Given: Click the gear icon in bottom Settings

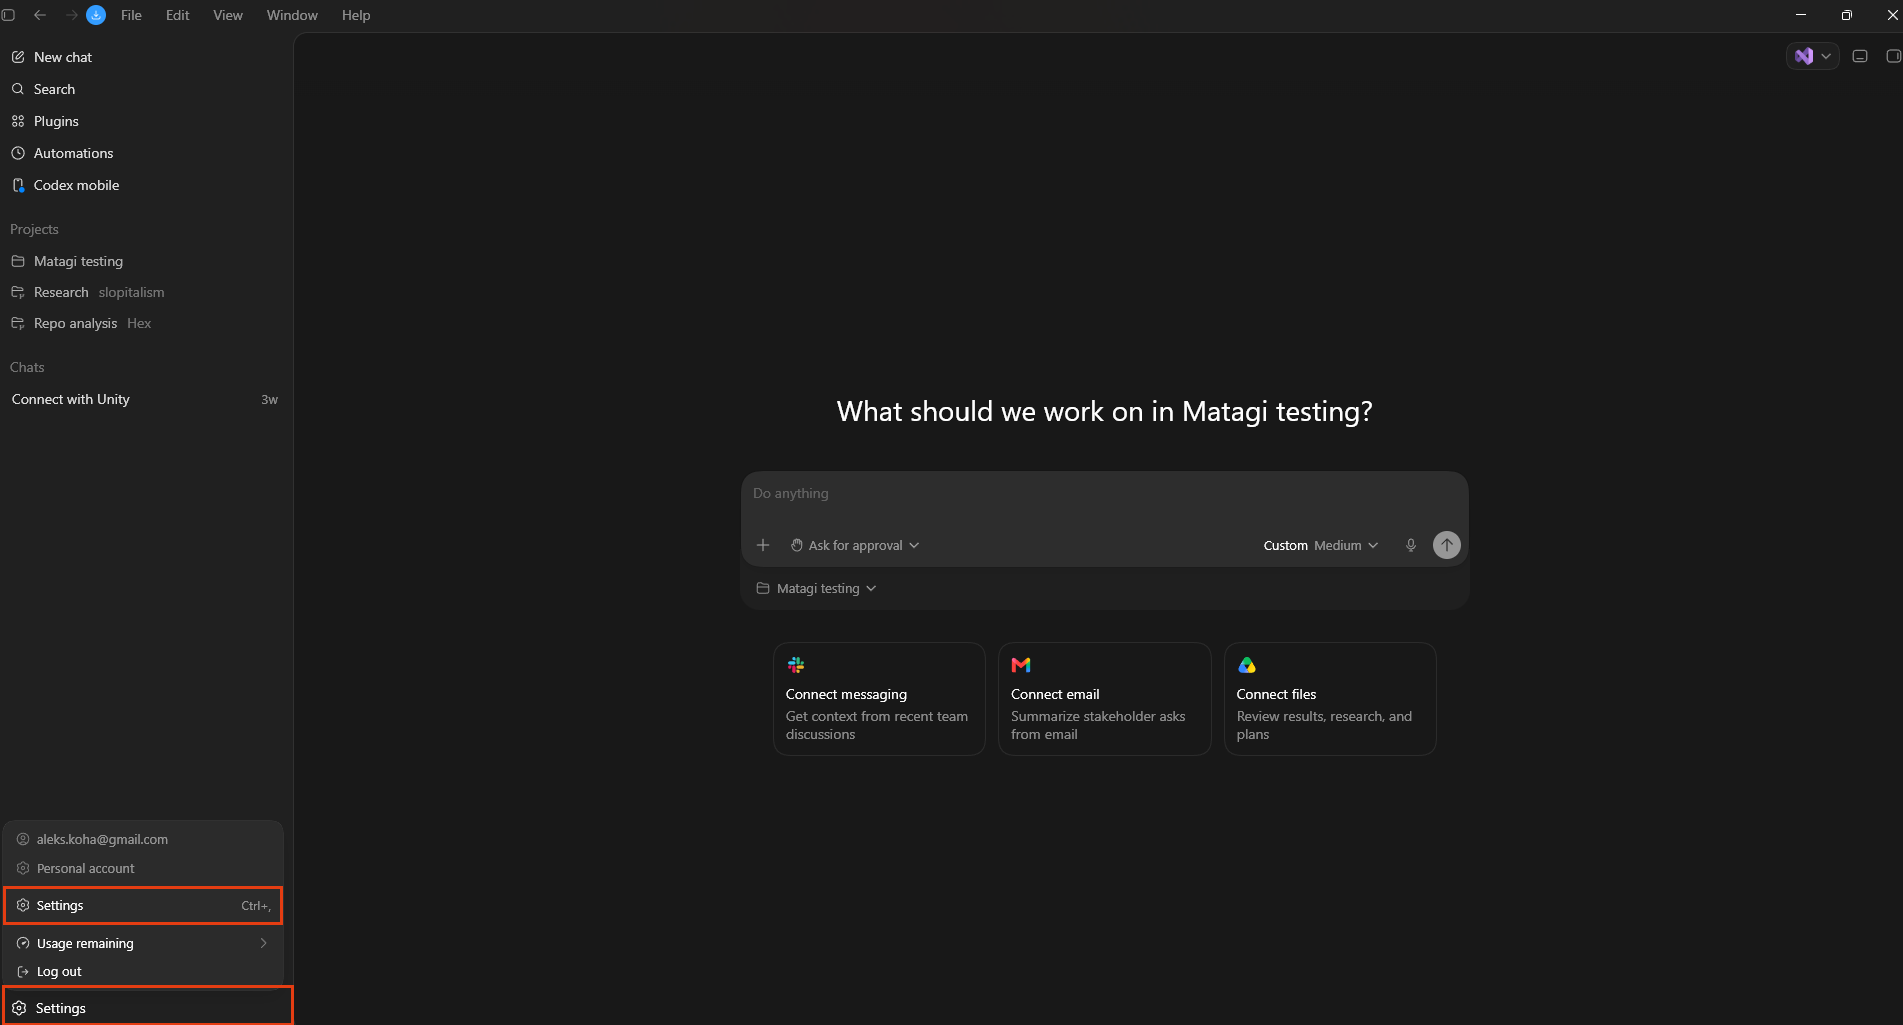Looking at the screenshot, I should (19, 1008).
